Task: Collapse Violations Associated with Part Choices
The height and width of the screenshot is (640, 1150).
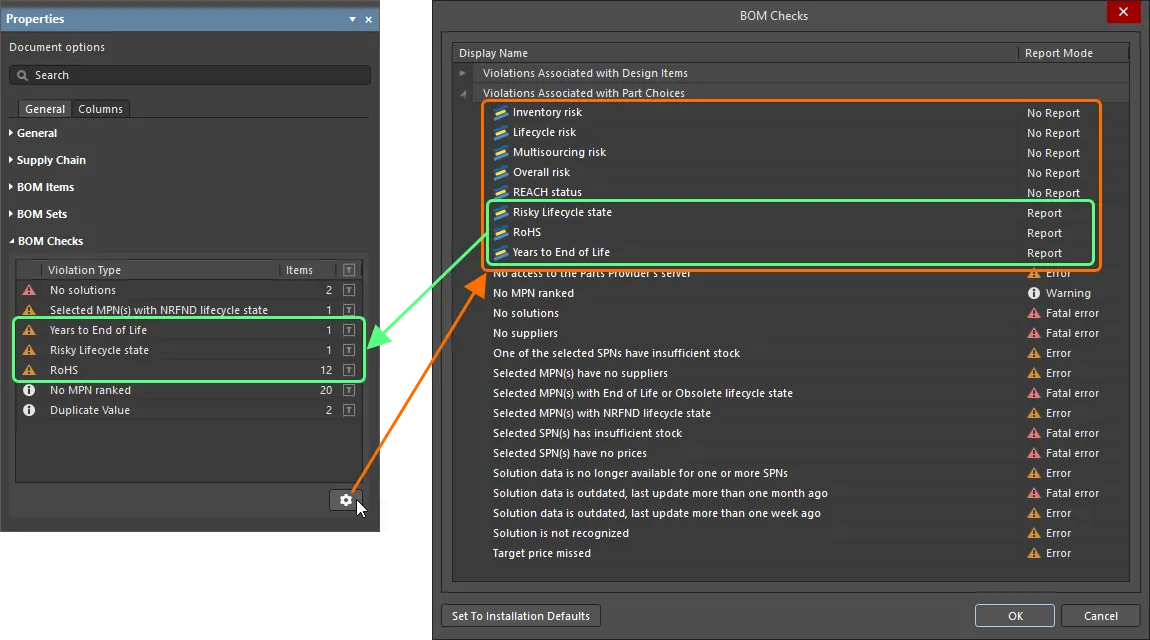Action: point(463,93)
